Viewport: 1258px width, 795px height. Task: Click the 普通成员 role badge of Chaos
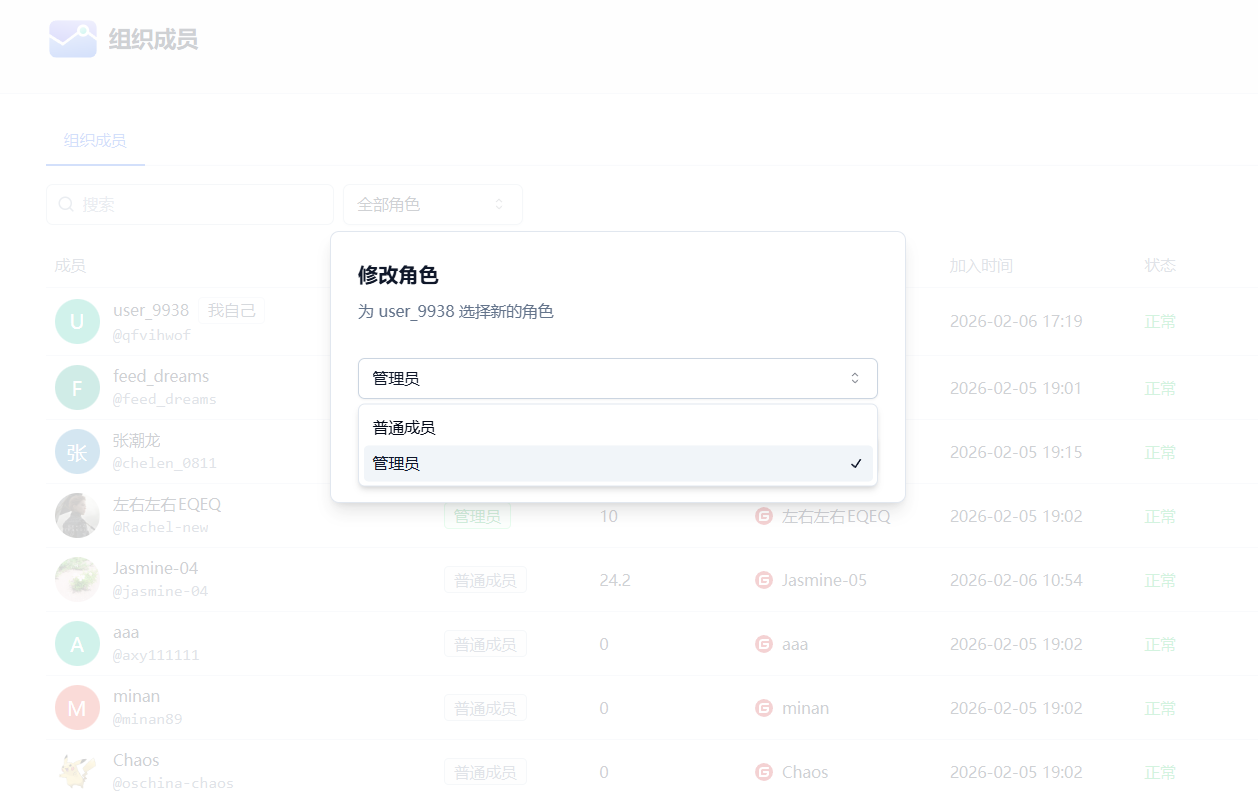[485, 772]
